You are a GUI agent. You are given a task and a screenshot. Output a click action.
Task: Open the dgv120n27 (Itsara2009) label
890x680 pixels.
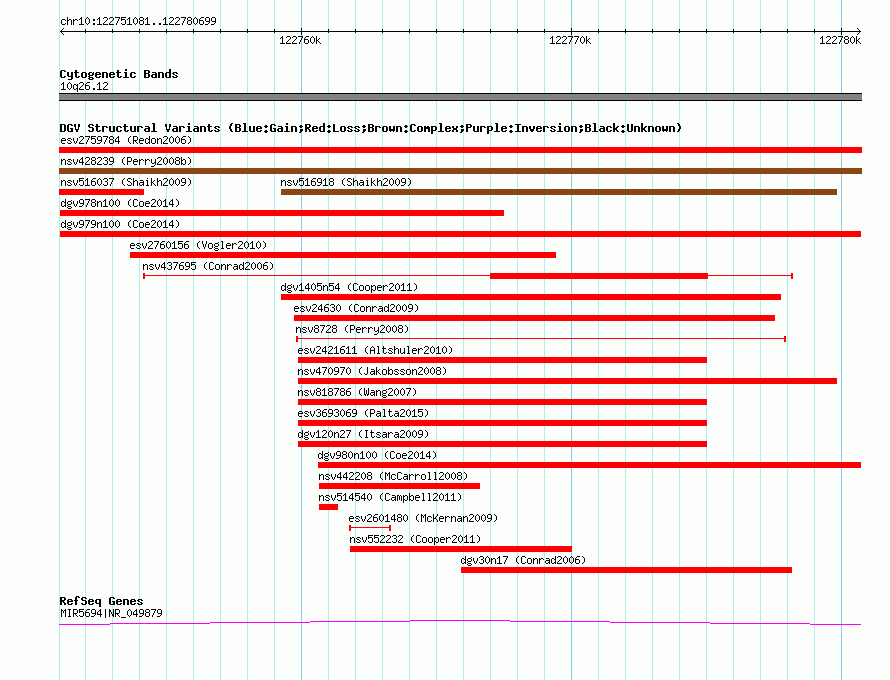(x=363, y=434)
